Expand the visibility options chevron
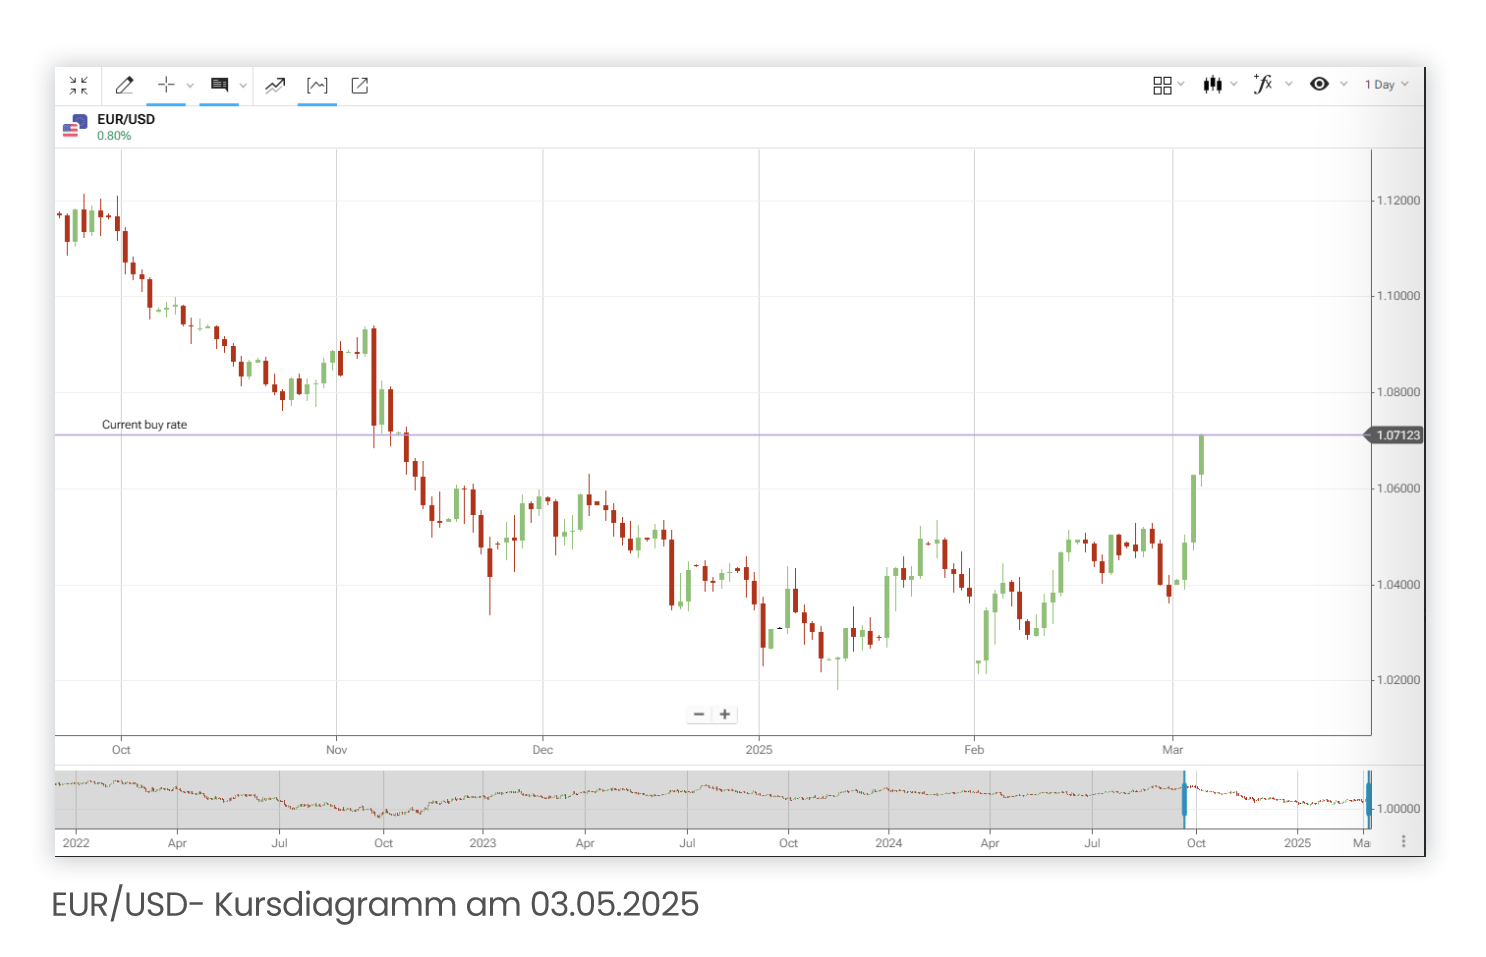1486x957 pixels. pyautogui.click(x=1343, y=84)
